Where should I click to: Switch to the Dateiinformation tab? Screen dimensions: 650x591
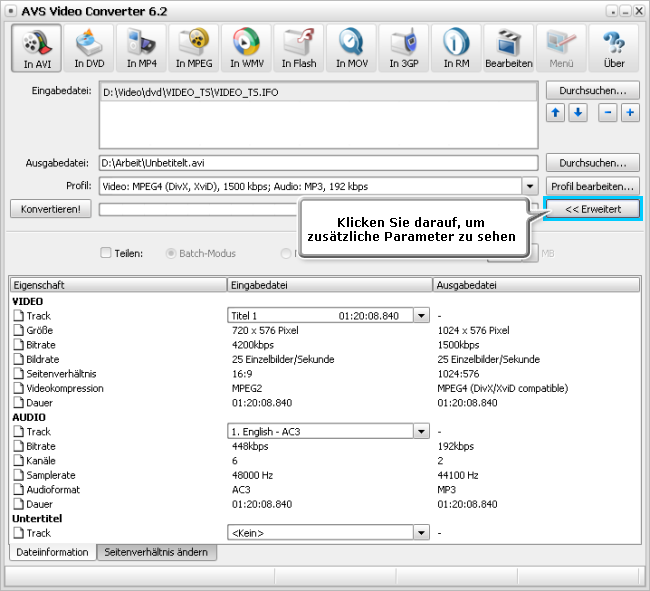[52, 552]
